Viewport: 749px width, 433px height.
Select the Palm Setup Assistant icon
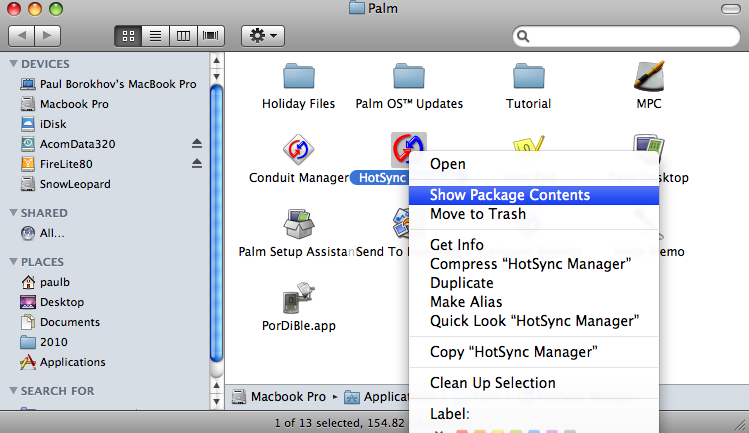tap(299, 224)
